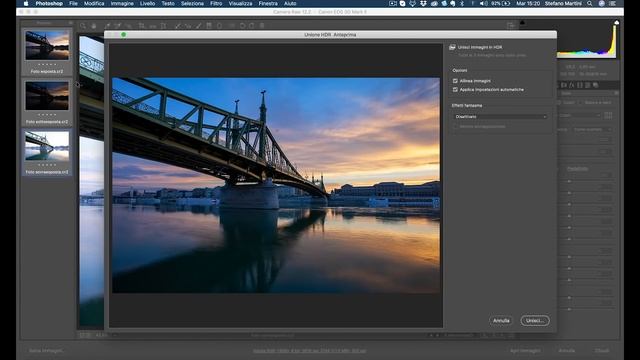Click the Chiudi button in Camera Raw
Screen dimensions: 640x360
(602, 351)
